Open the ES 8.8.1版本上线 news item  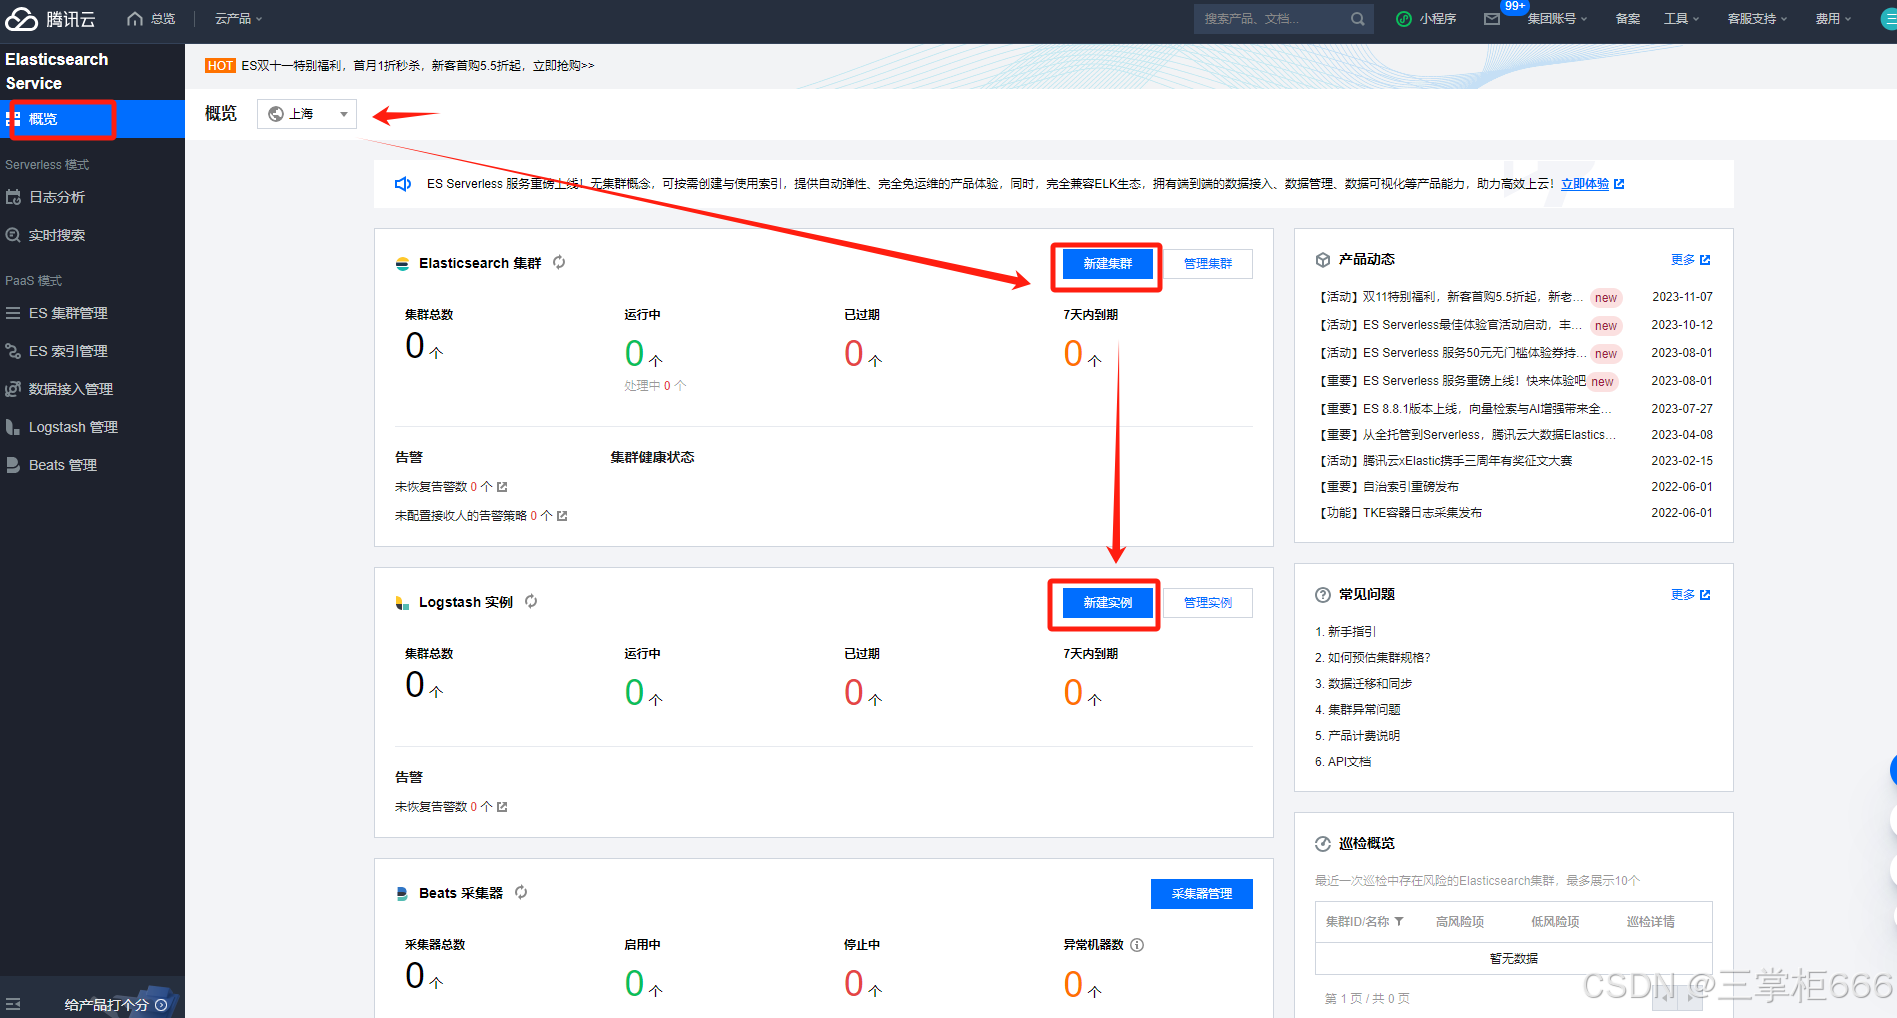point(1465,409)
